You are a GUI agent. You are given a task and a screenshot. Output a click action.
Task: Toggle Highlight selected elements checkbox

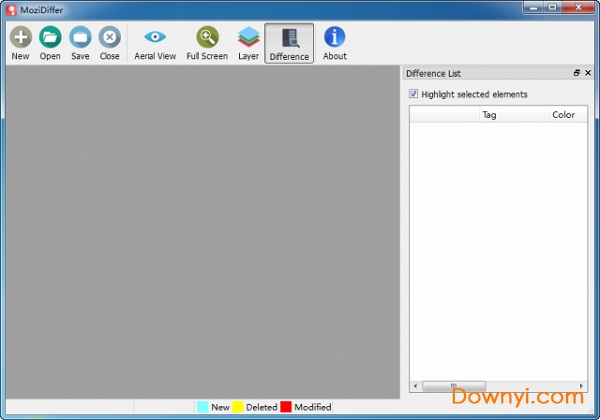tap(414, 95)
